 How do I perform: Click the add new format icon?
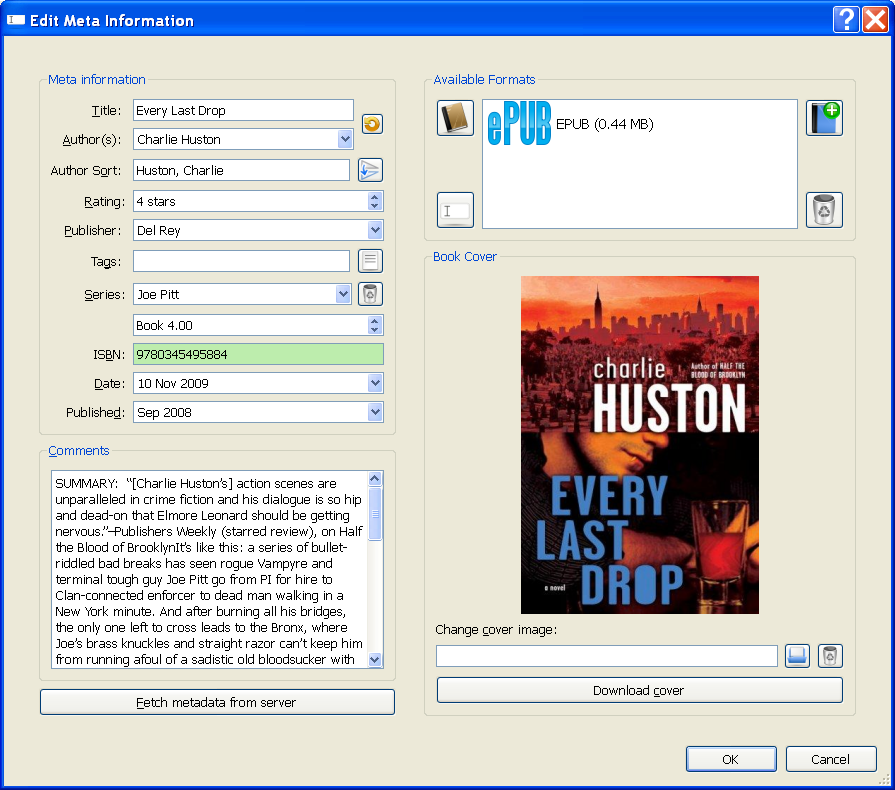tap(824, 118)
